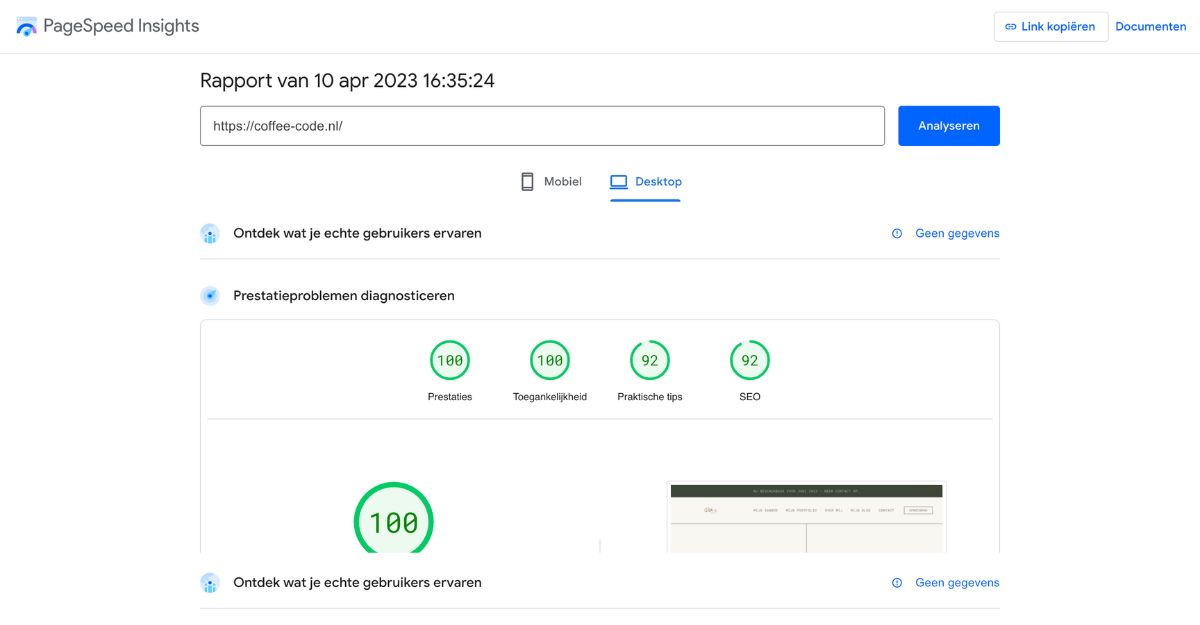Screen dimensions: 1200x625
Task: Click the laptop icon next to Desktop
Action: [617, 181]
